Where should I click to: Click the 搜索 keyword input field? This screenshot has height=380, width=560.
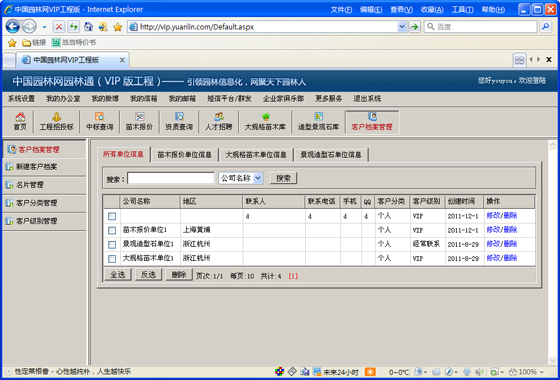click(171, 178)
